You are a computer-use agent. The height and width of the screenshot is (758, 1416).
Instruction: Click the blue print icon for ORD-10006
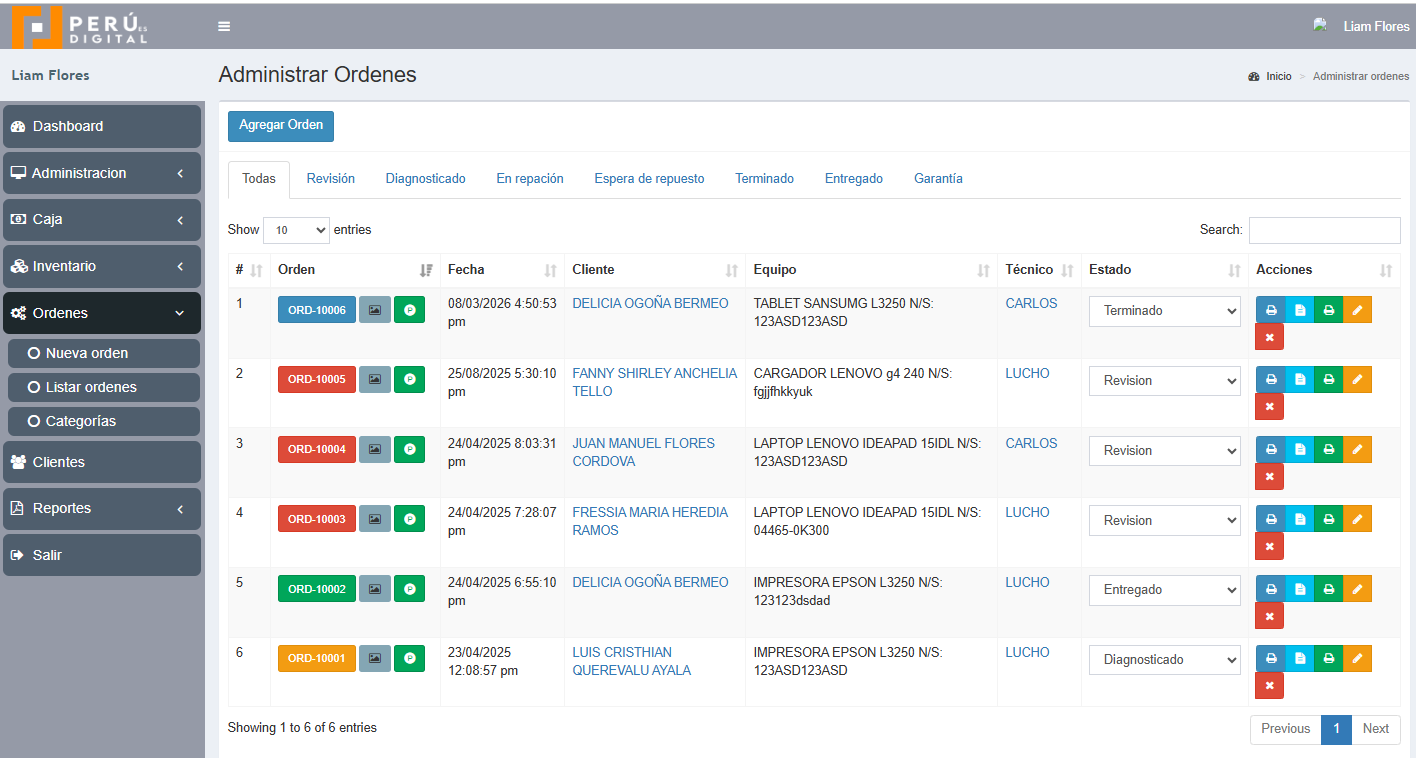click(1270, 310)
